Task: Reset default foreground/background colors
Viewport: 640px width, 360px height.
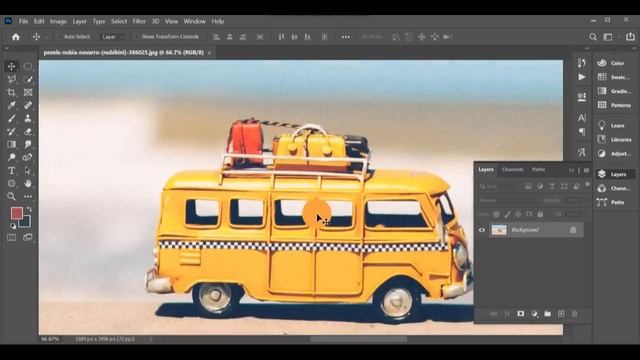Action: (x=13, y=226)
